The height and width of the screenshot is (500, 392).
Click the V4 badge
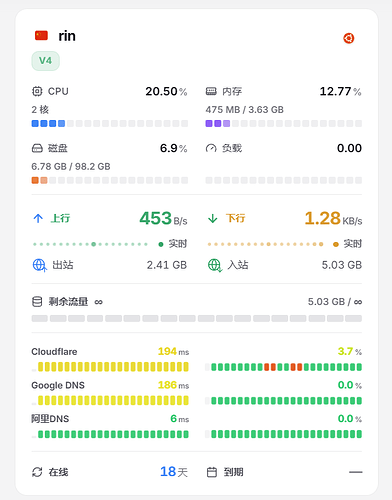pos(46,61)
